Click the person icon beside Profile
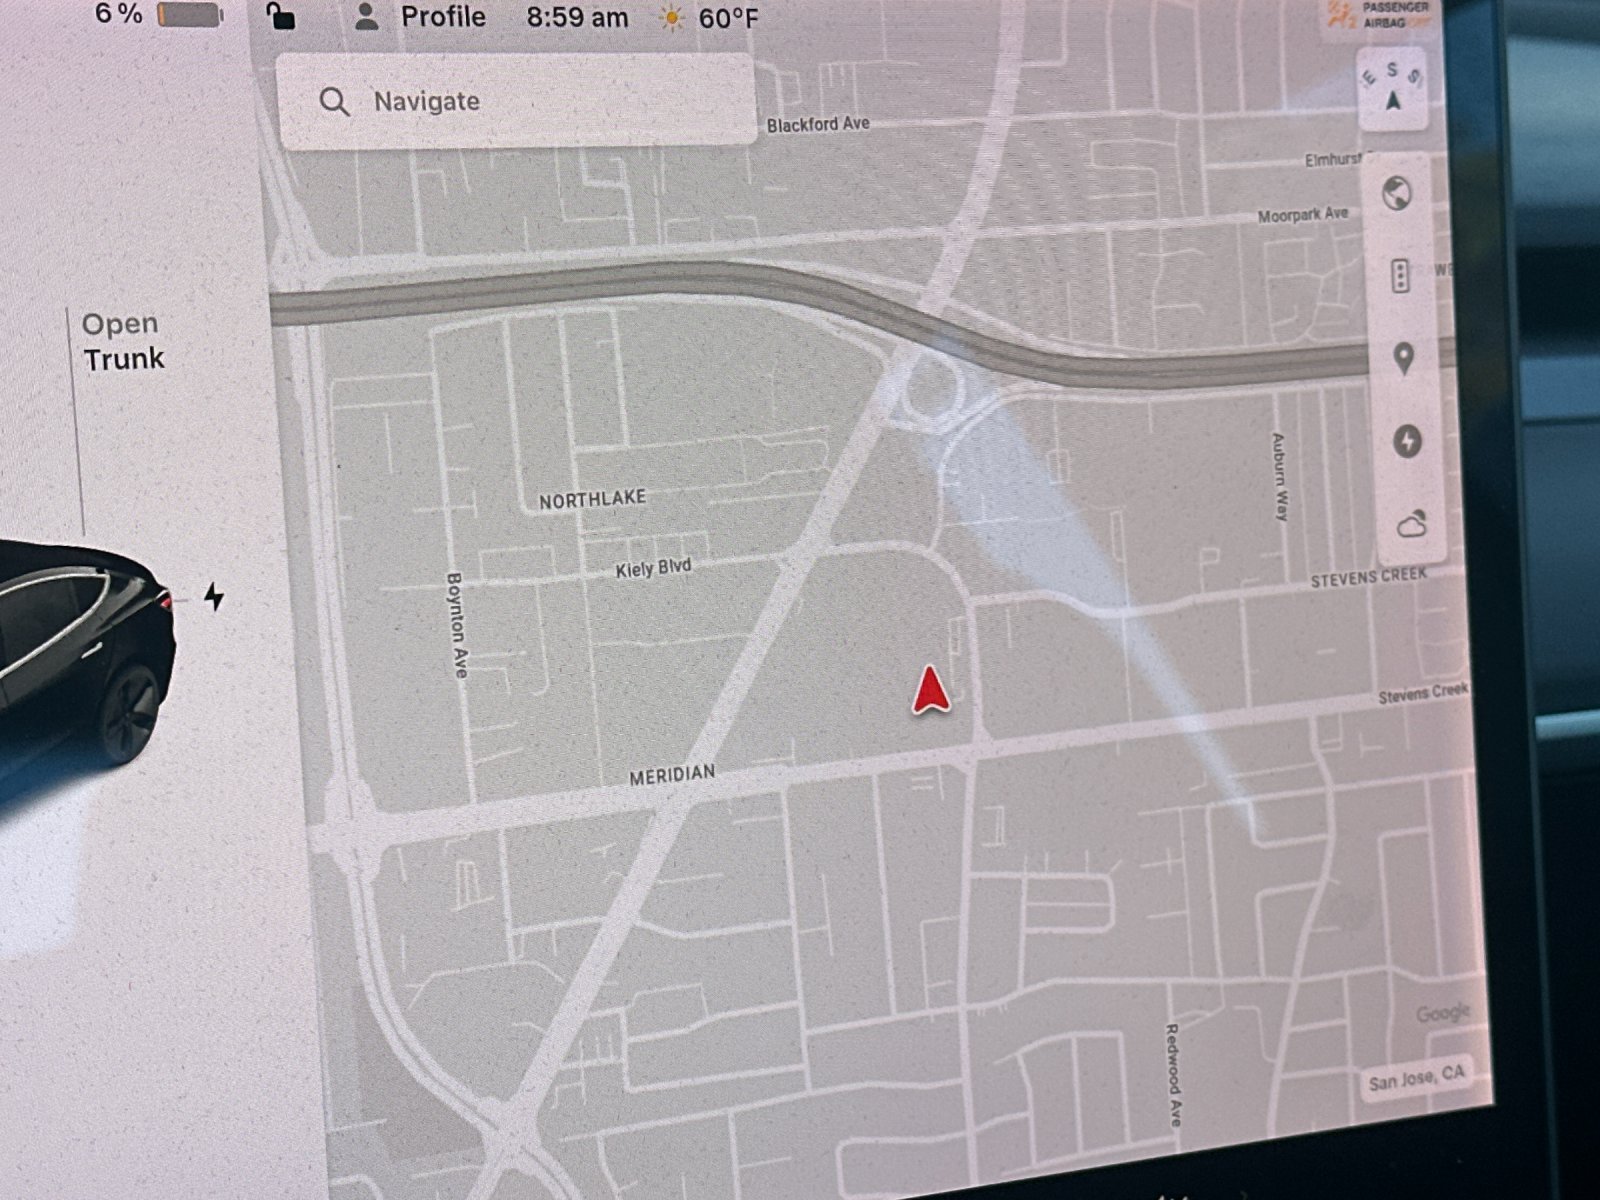Screen dimensions: 1600x1200 [367, 16]
